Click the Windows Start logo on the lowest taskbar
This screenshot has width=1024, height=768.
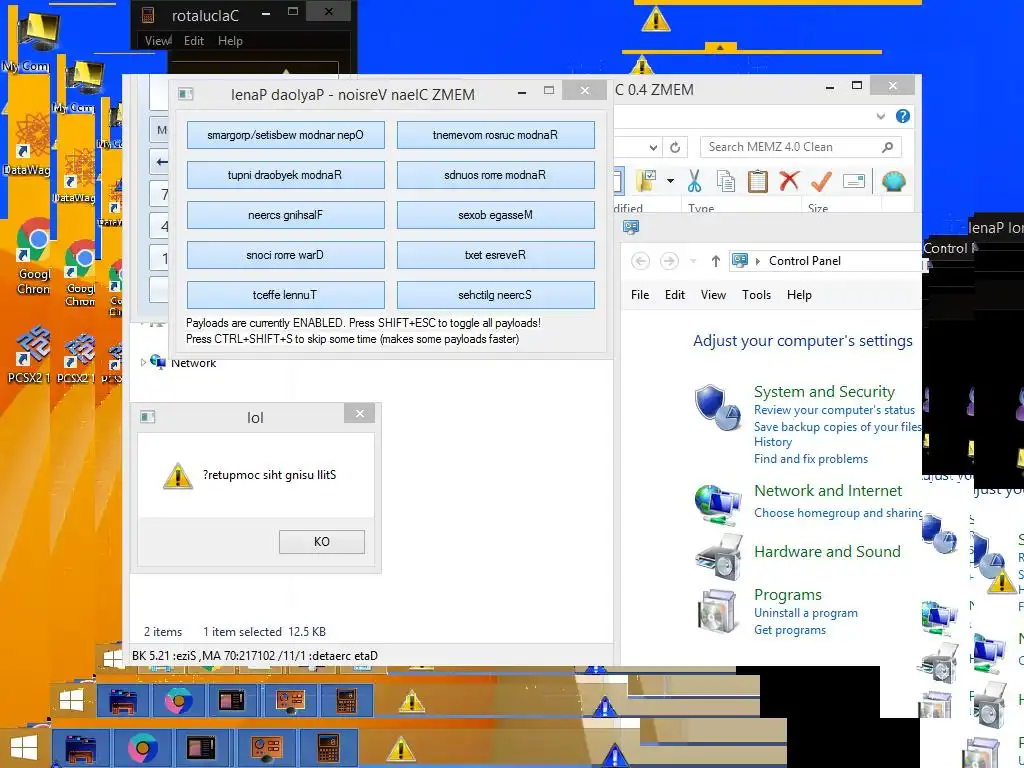(x=24, y=748)
